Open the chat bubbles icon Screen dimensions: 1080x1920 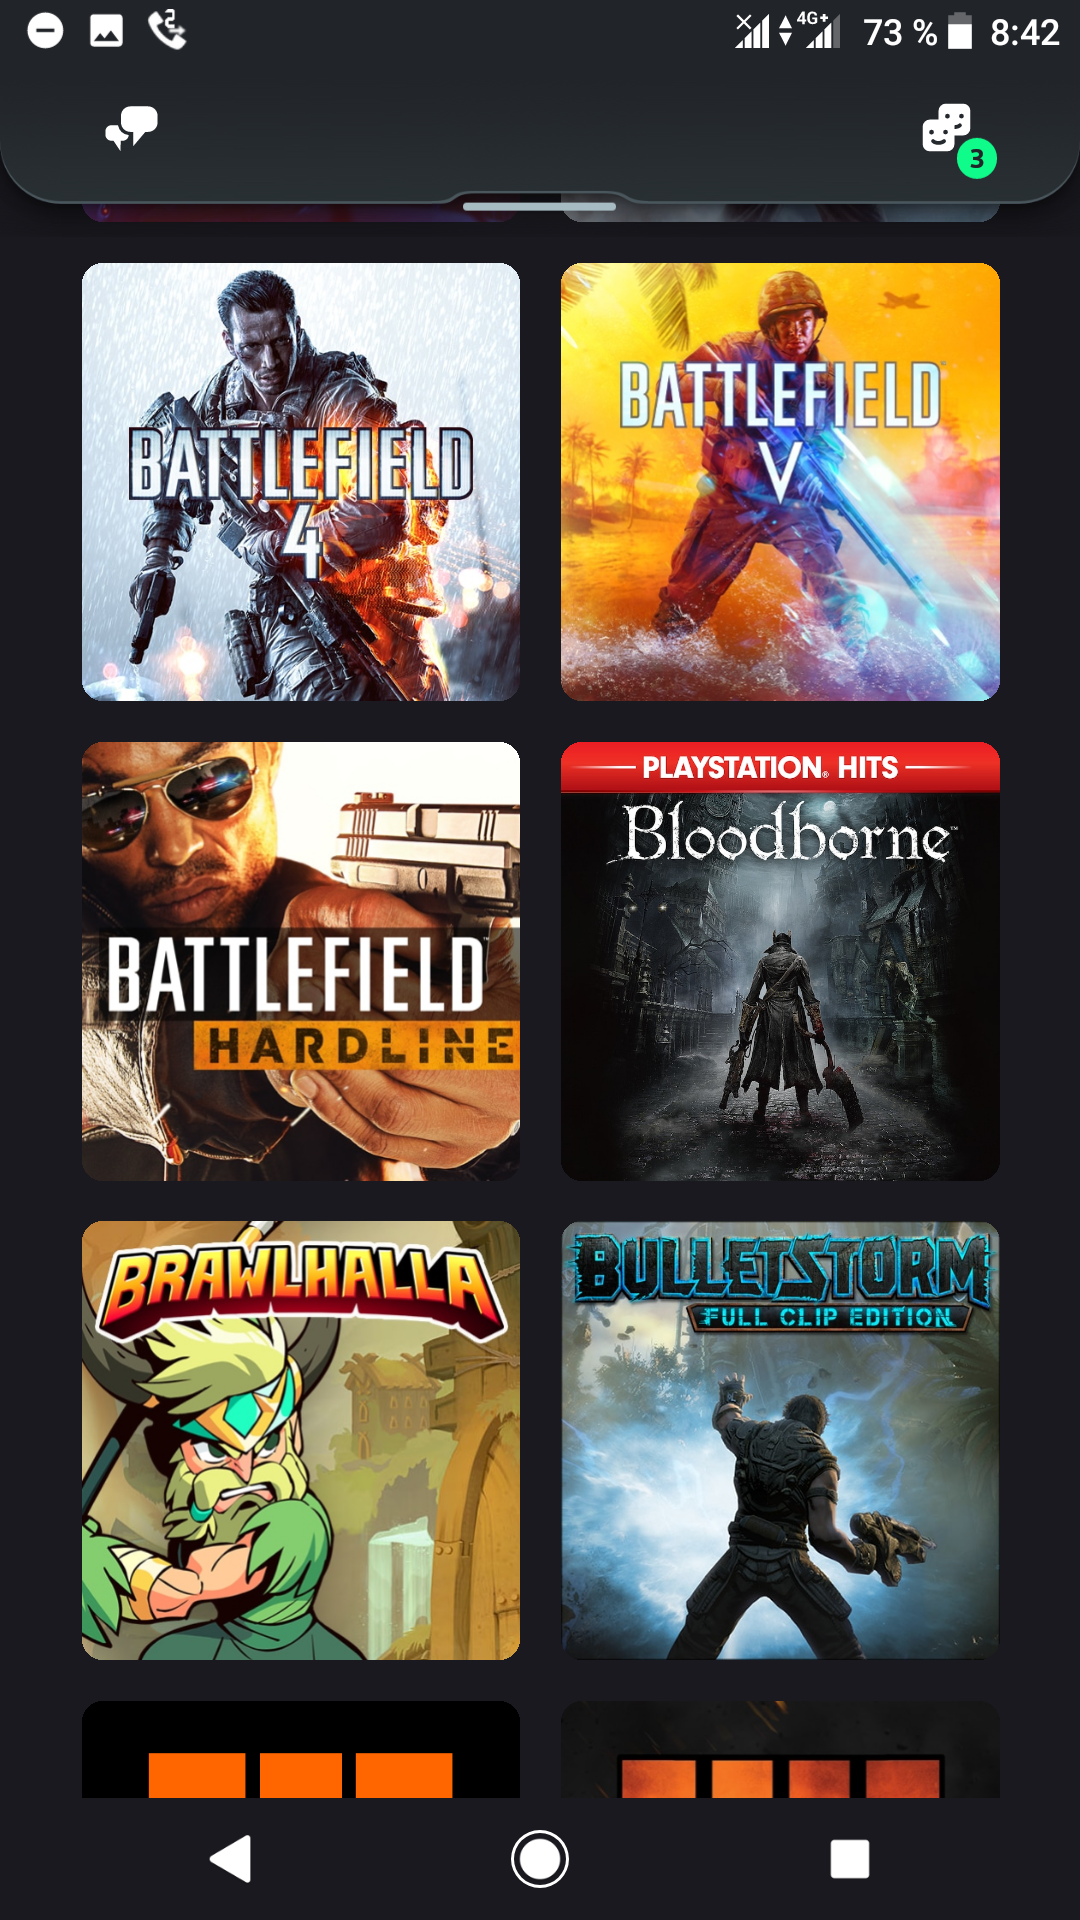tap(132, 129)
